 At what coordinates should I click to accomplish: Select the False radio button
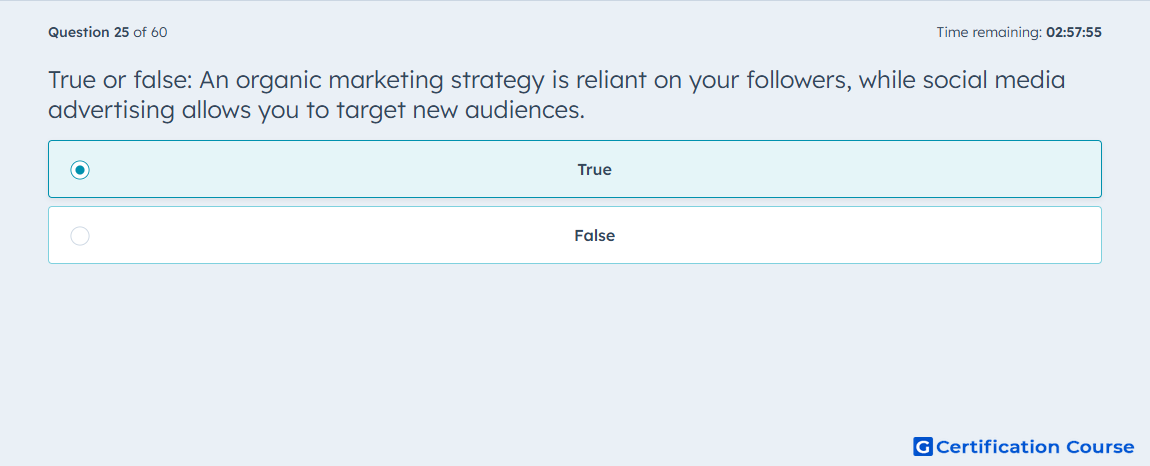pyautogui.click(x=80, y=236)
